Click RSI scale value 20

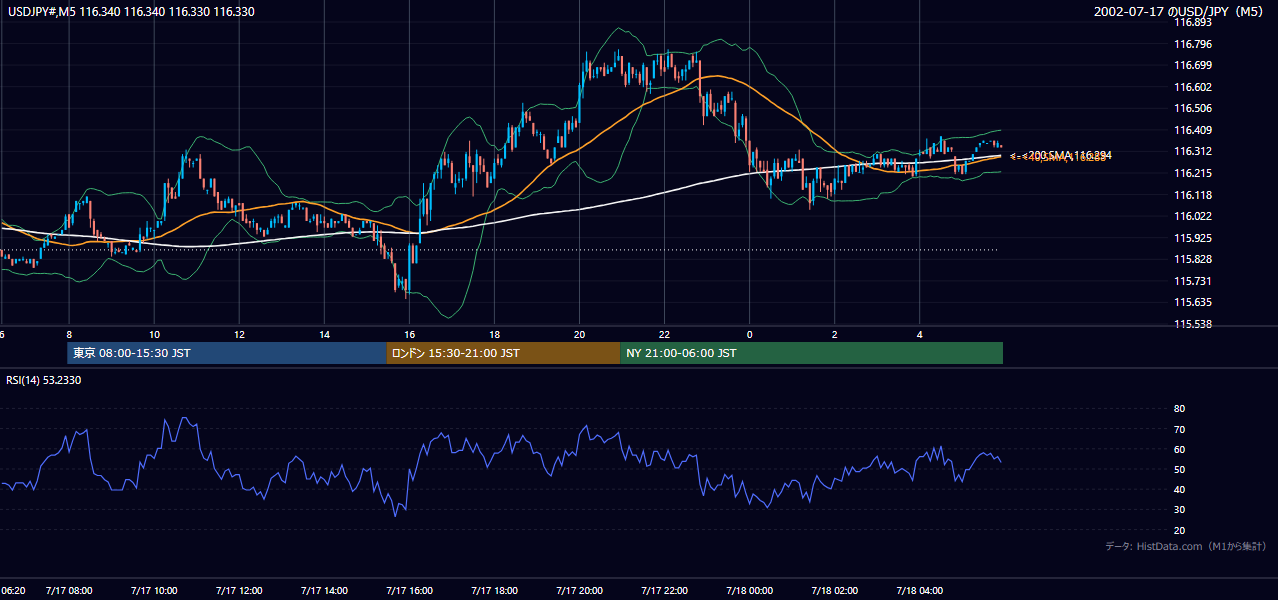point(1179,530)
